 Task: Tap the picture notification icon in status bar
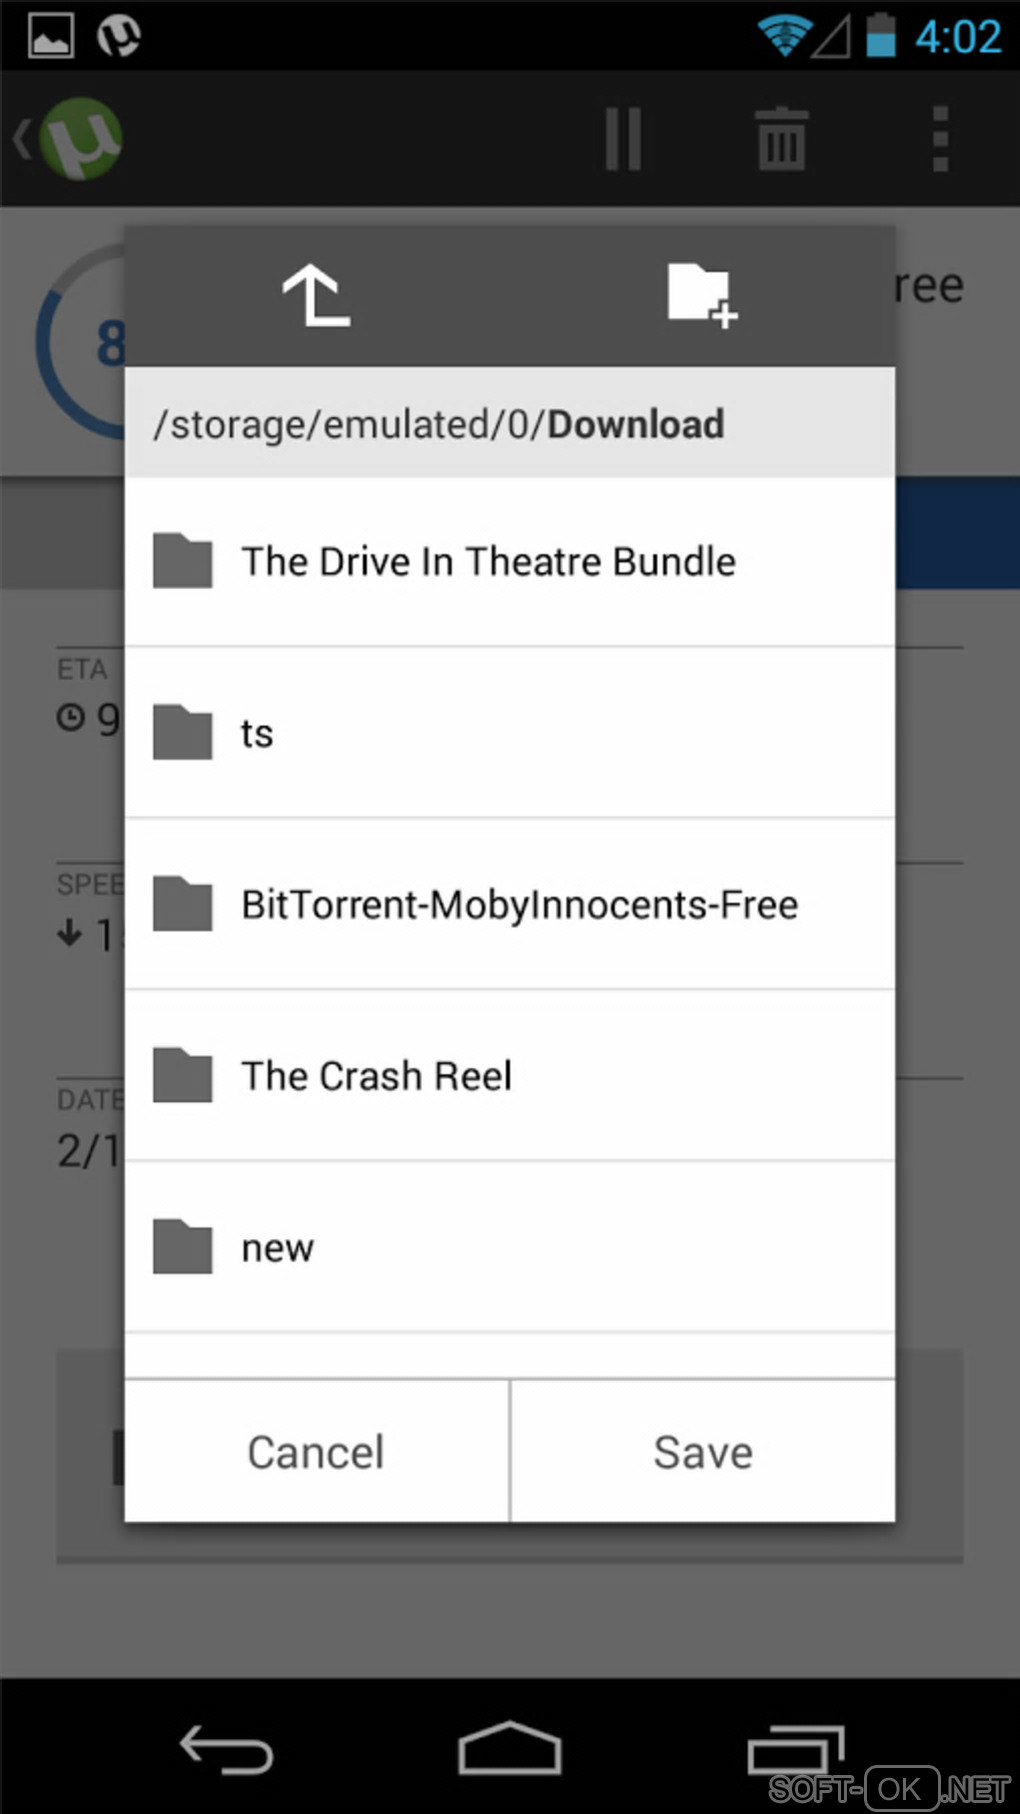coord(50,36)
